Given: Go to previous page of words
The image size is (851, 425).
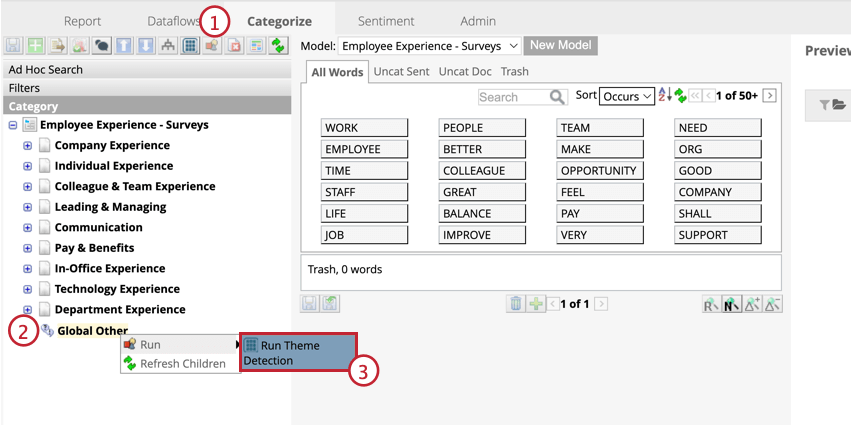Looking at the screenshot, I should 709,96.
